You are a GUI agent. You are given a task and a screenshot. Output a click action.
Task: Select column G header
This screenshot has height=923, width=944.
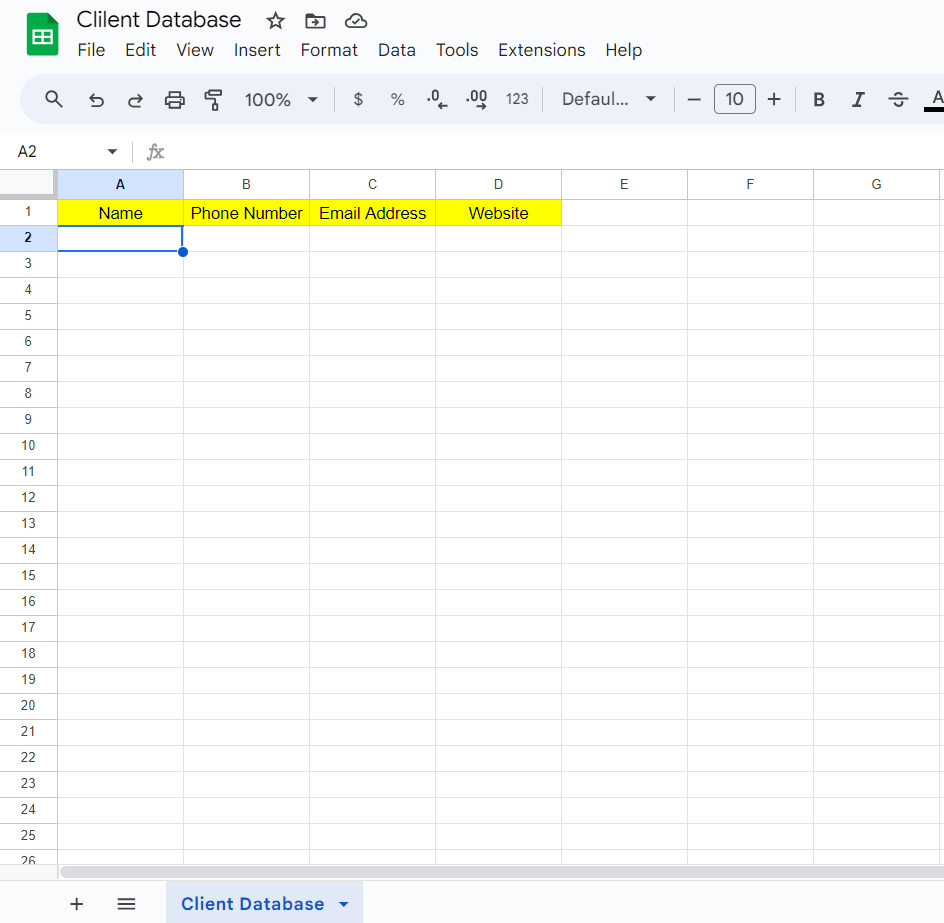tap(877, 184)
